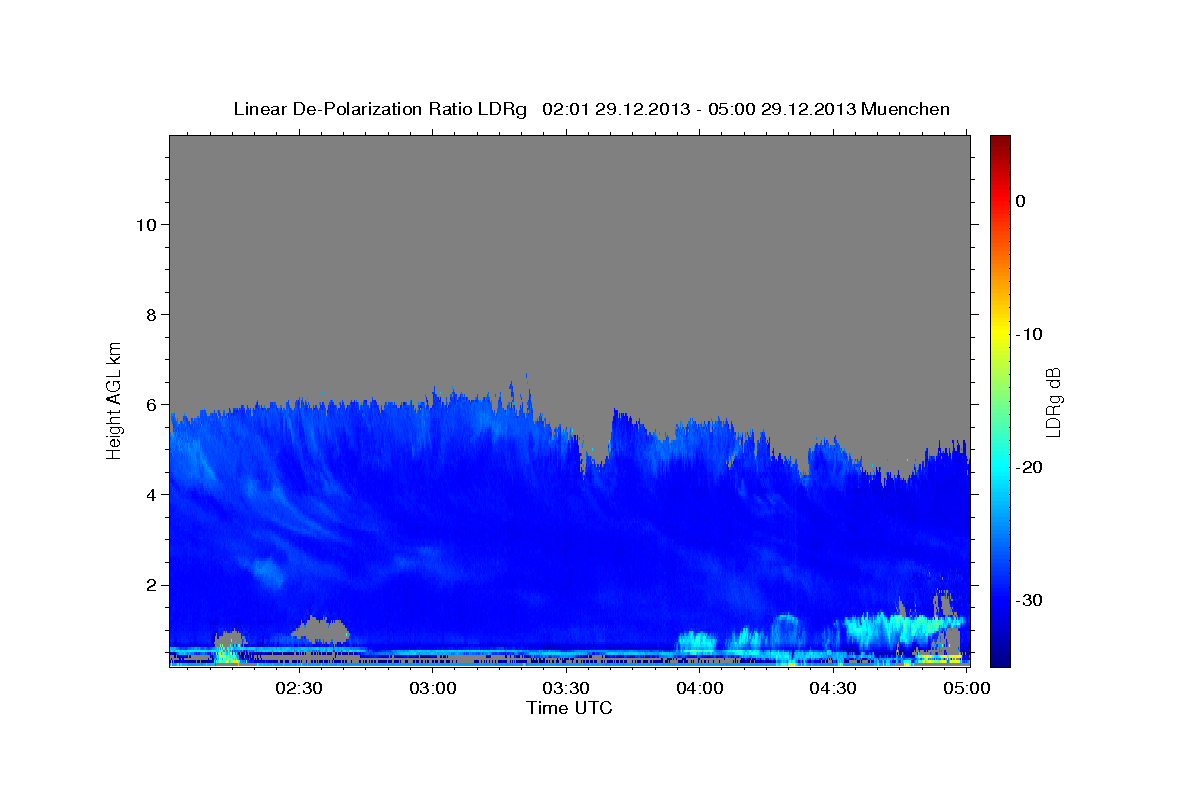
Task: Click the '03:00' time tick label
Action: (x=433, y=689)
